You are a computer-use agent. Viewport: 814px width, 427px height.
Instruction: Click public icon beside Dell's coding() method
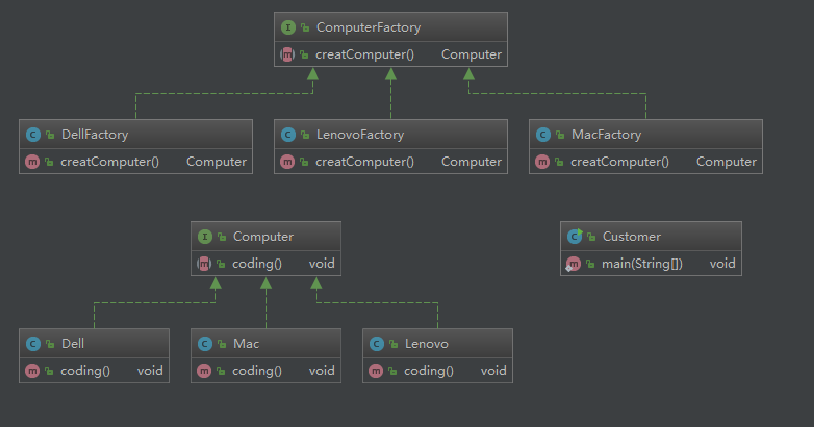pos(49,371)
